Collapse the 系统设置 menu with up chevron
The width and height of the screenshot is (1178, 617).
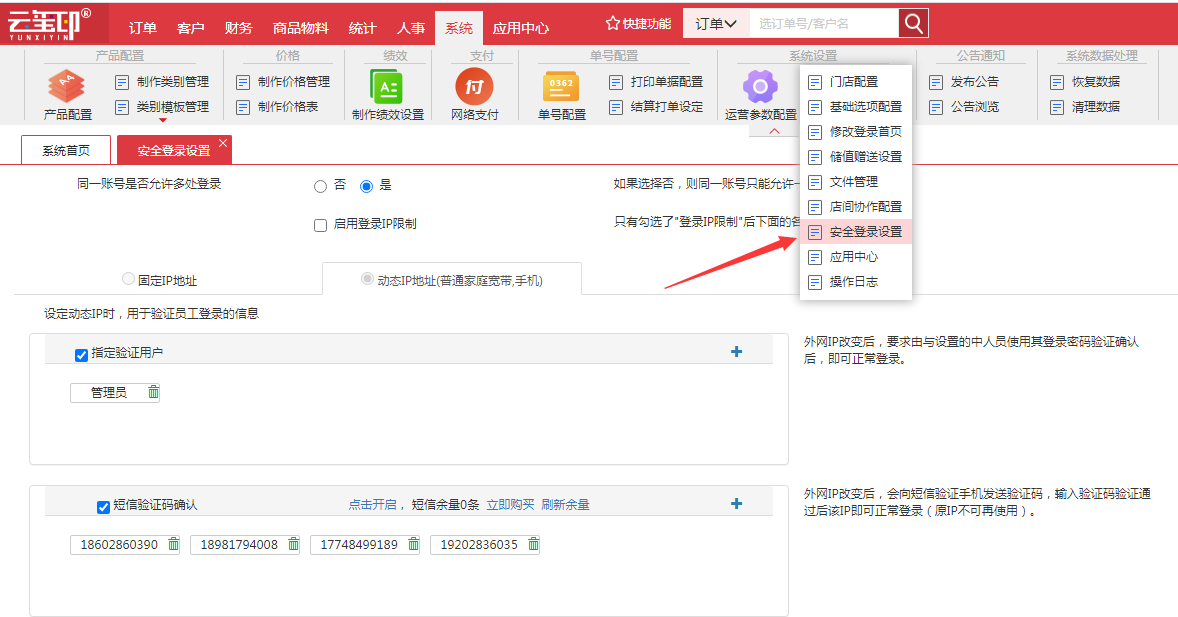pyautogui.click(x=775, y=131)
